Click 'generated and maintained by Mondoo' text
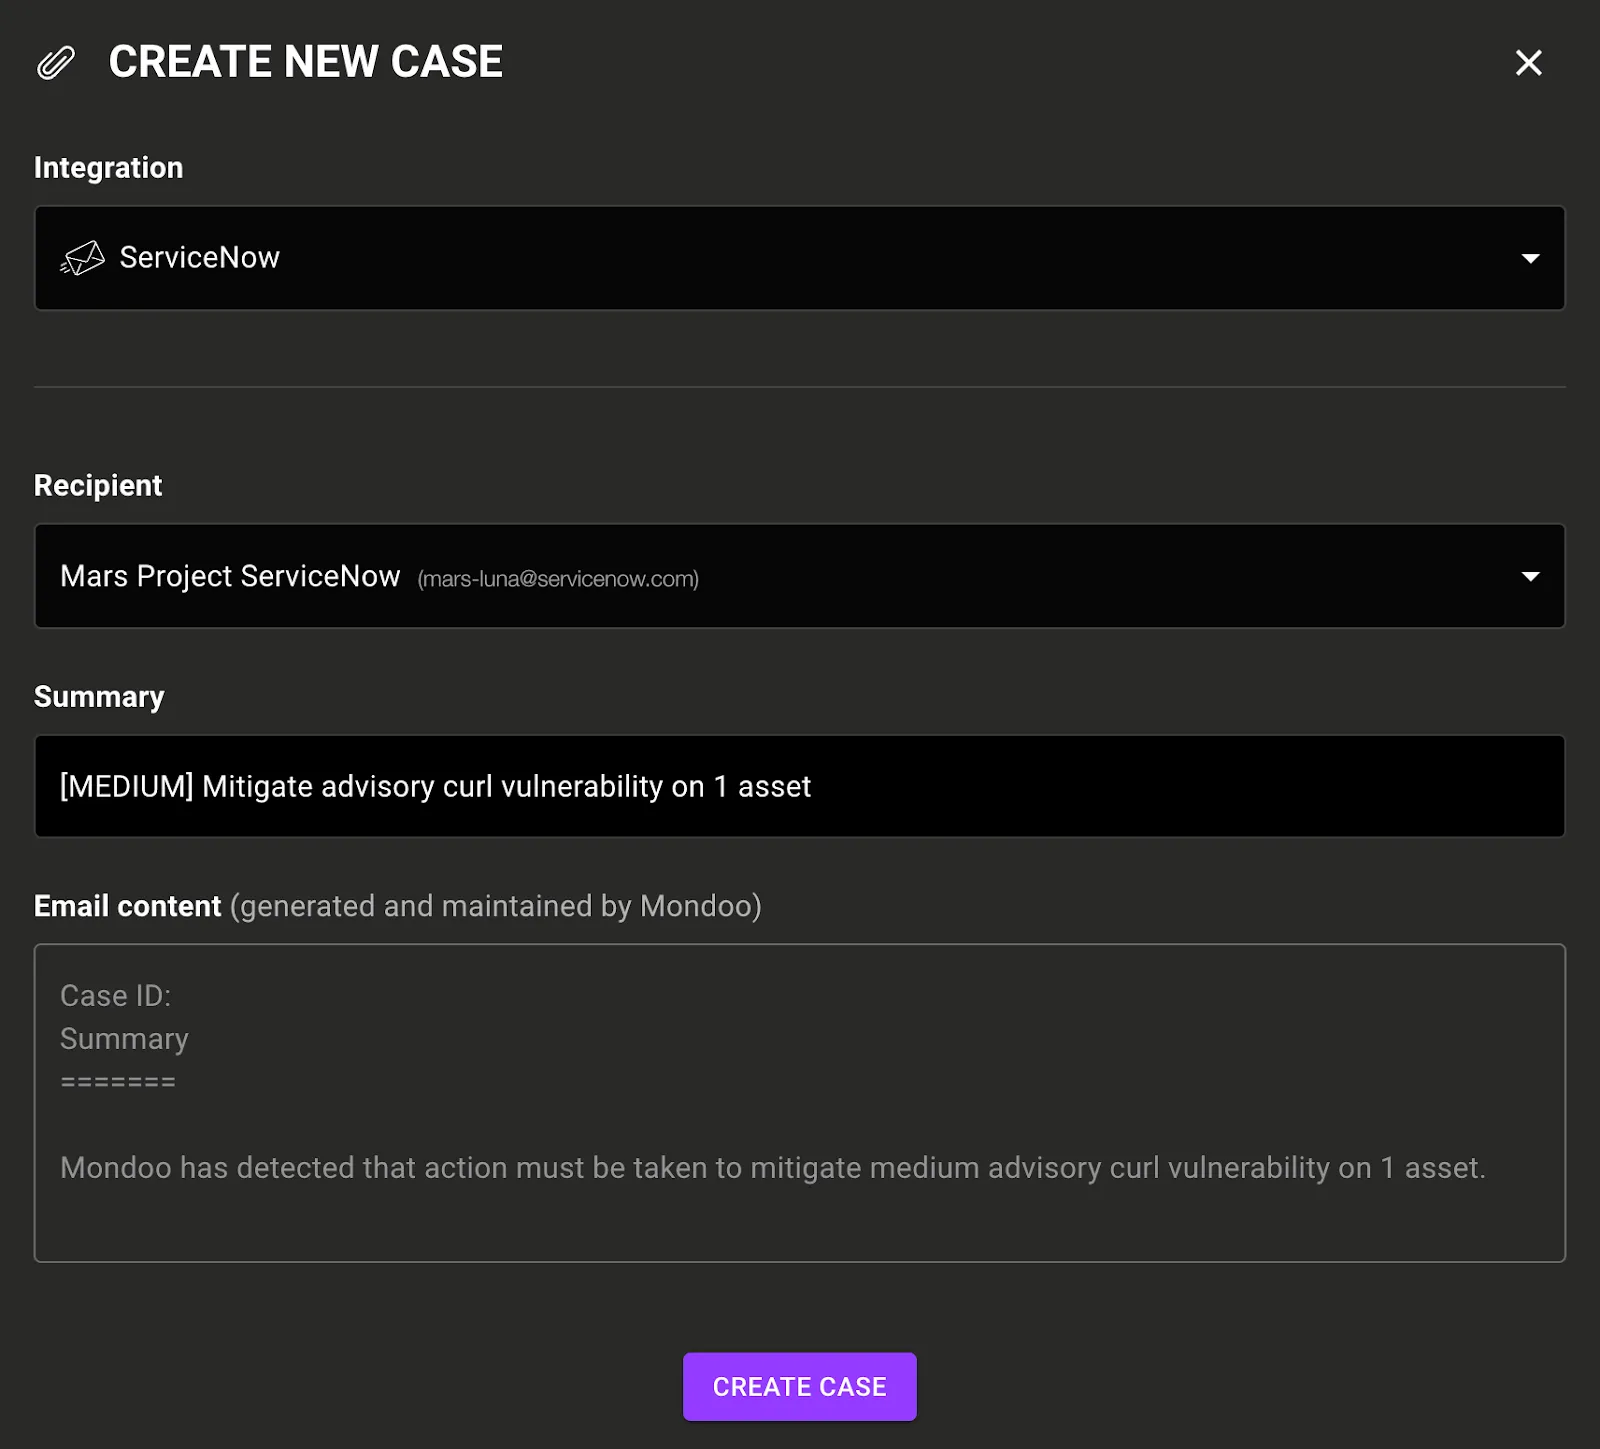Screen dimensions: 1600x1449 [496, 906]
